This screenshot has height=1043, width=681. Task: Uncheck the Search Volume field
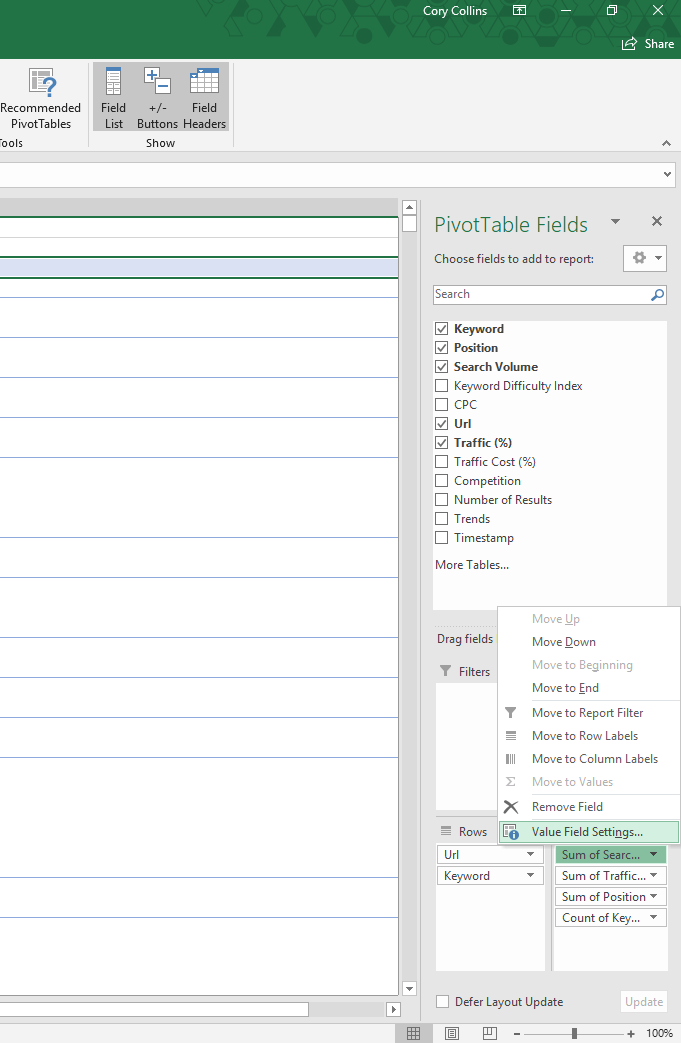[x=442, y=367]
